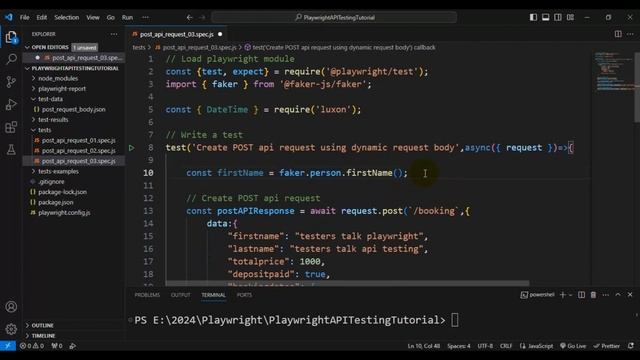Expand the node_modules folder
Screen dimensions: 640x360
click(58, 78)
